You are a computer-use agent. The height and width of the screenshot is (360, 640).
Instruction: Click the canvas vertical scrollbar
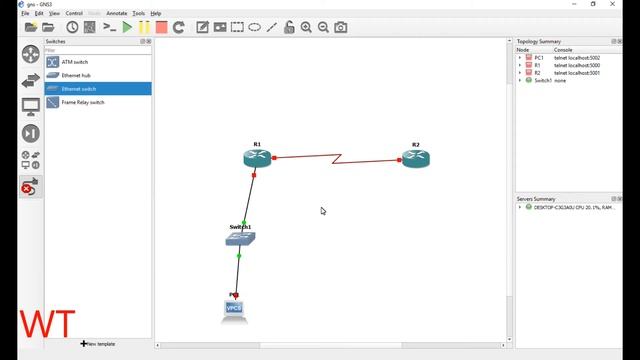tap(509, 190)
